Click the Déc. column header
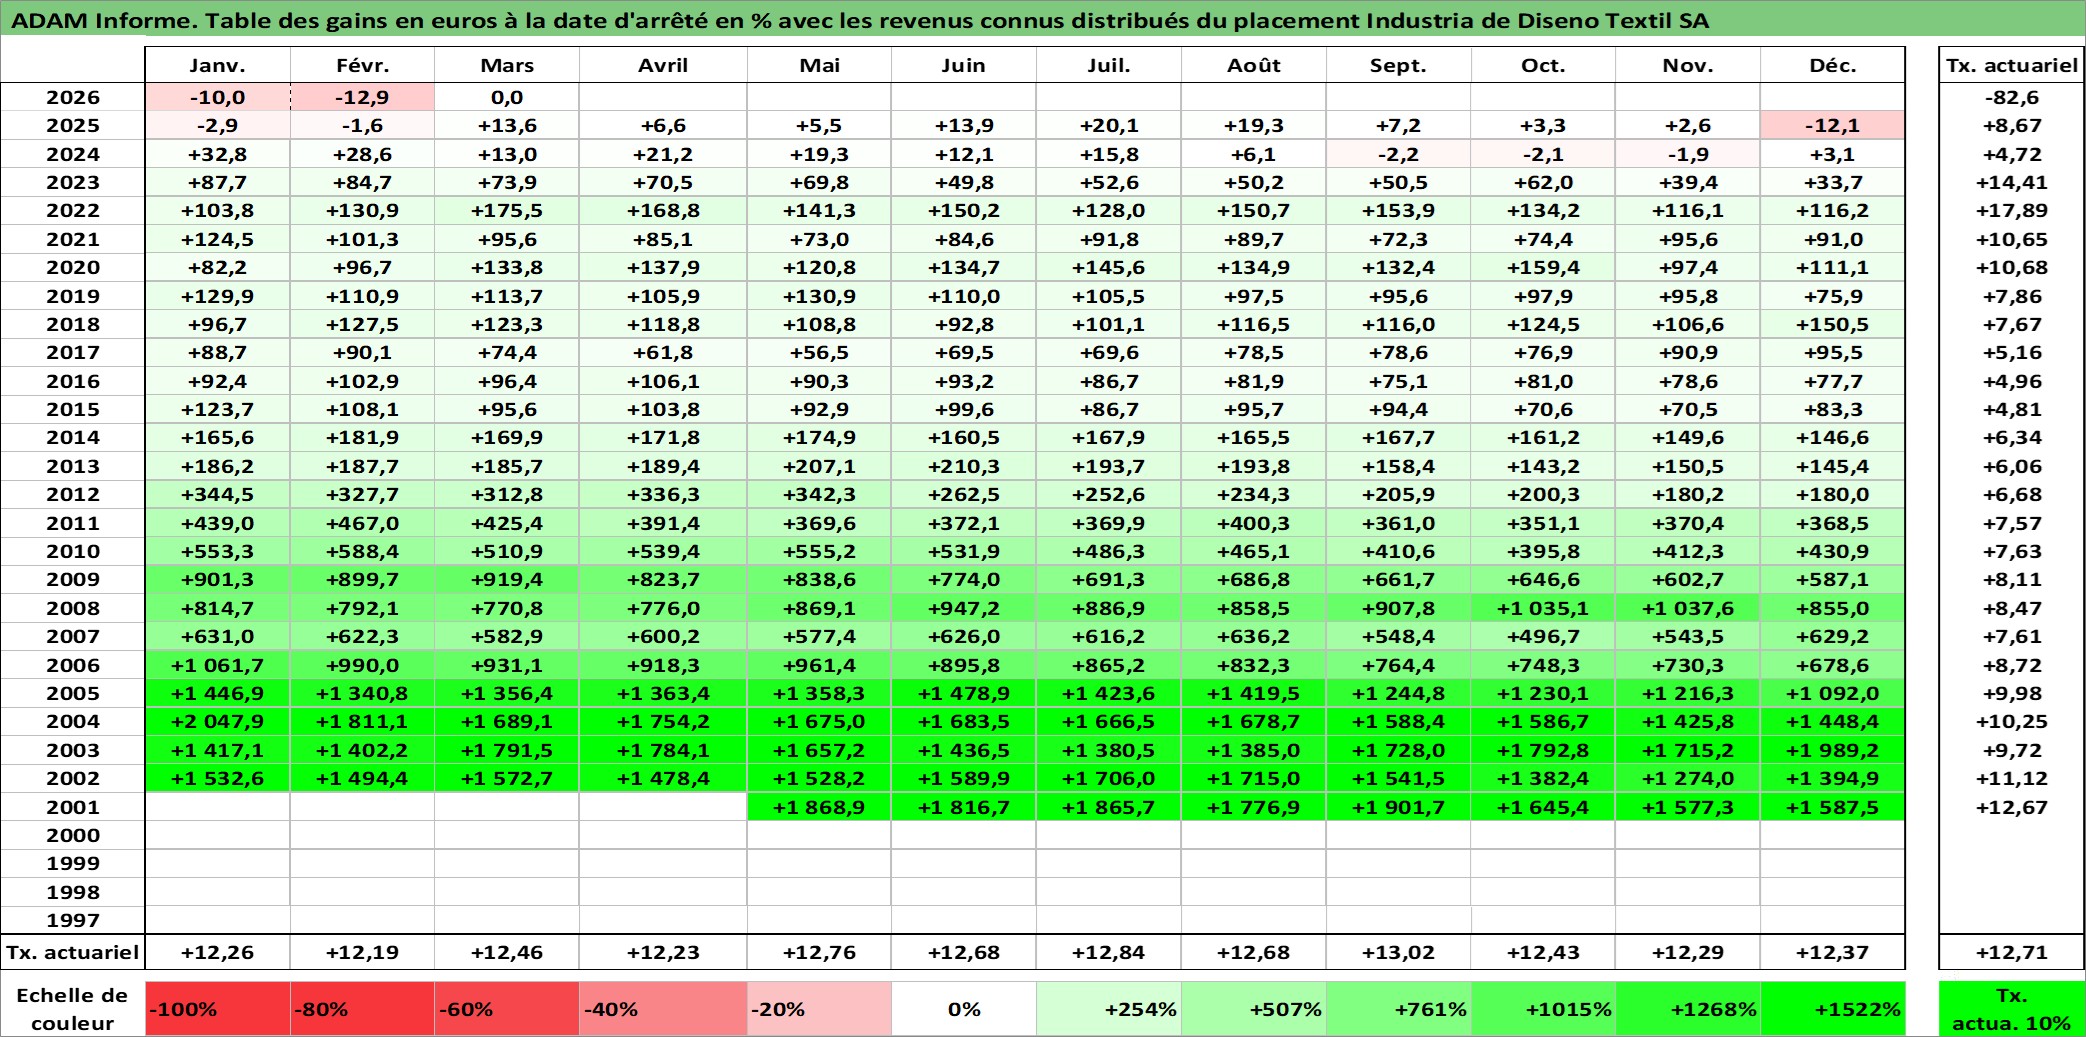 (1832, 65)
